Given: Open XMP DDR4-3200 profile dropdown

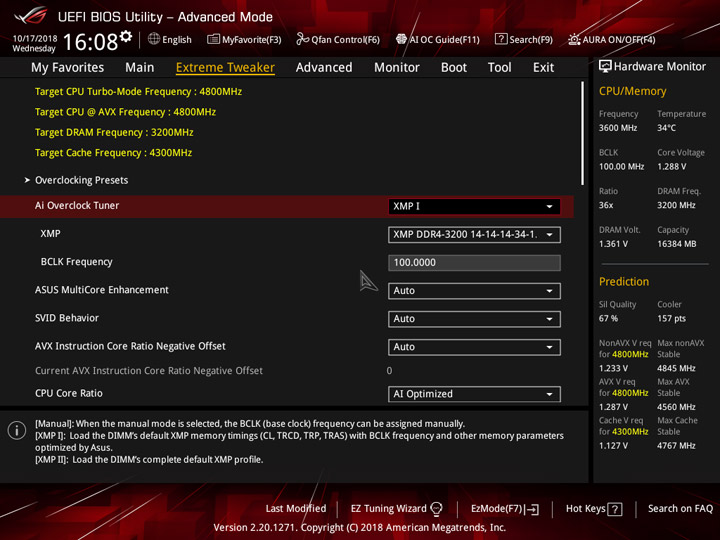Looking at the screenshot, I should (474, 235).
